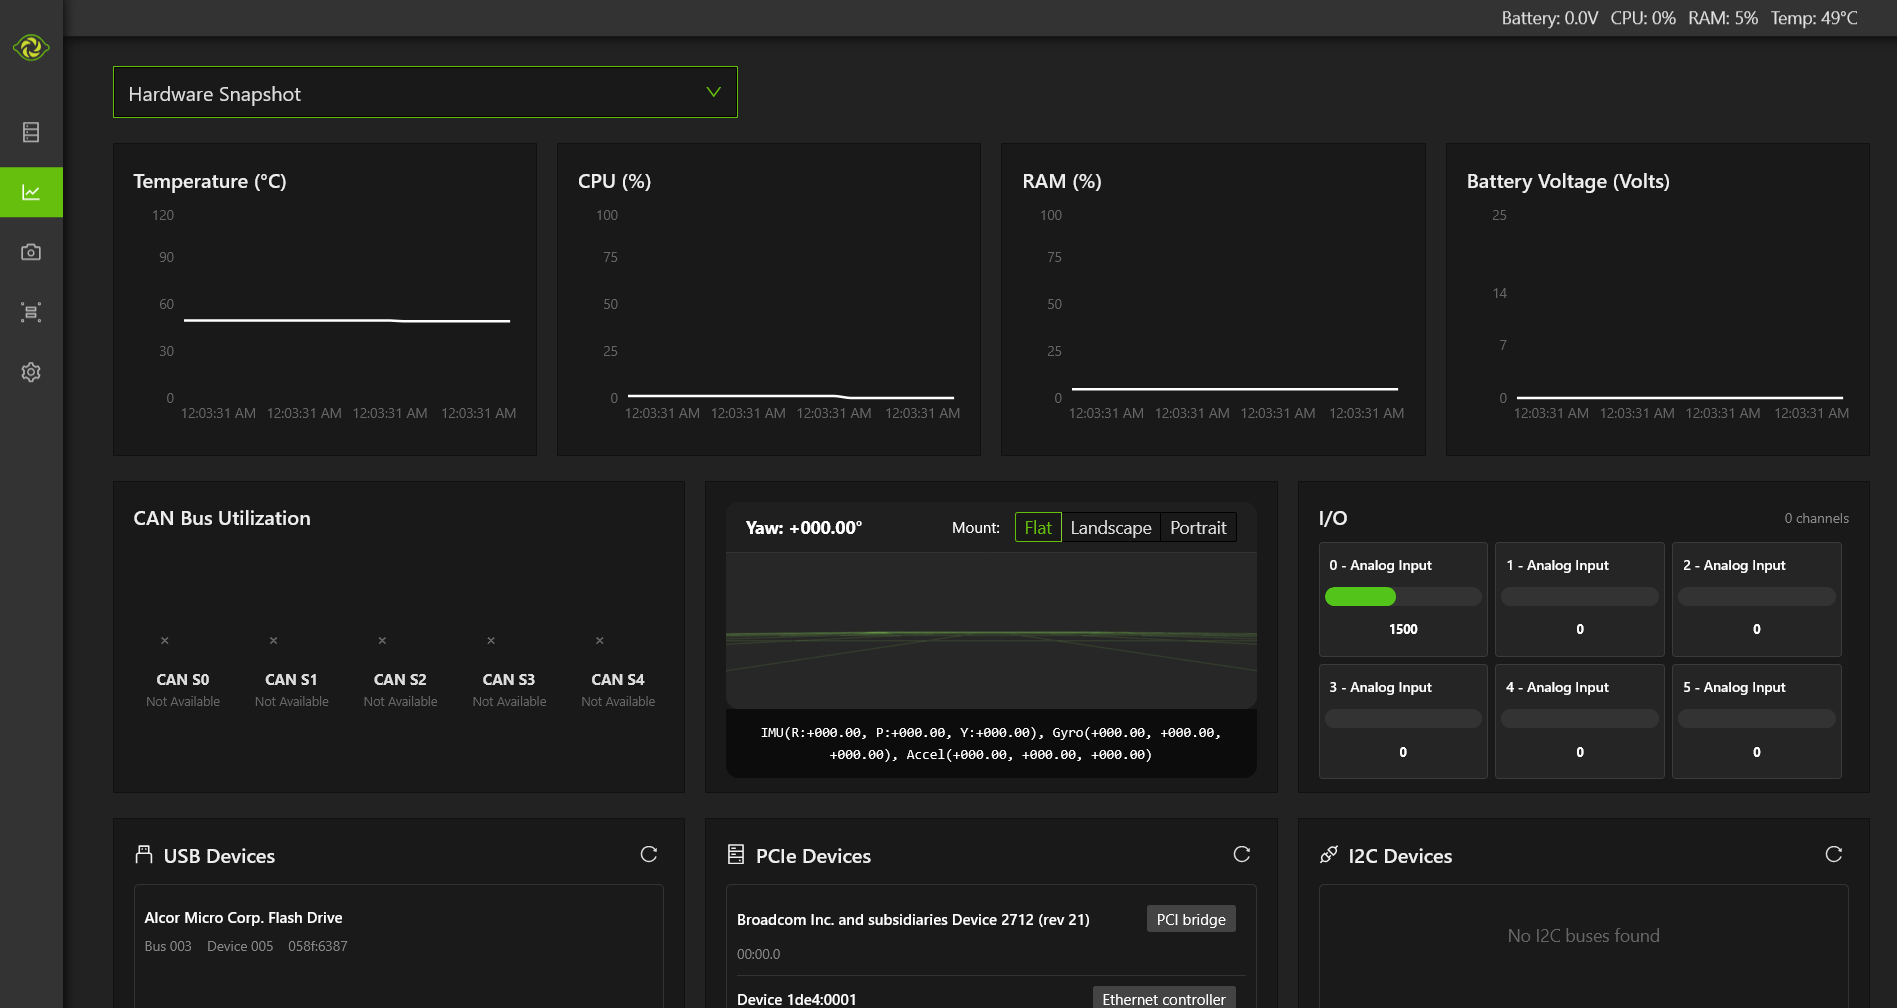Open the camera icon in sidebar

pos(31,252)
